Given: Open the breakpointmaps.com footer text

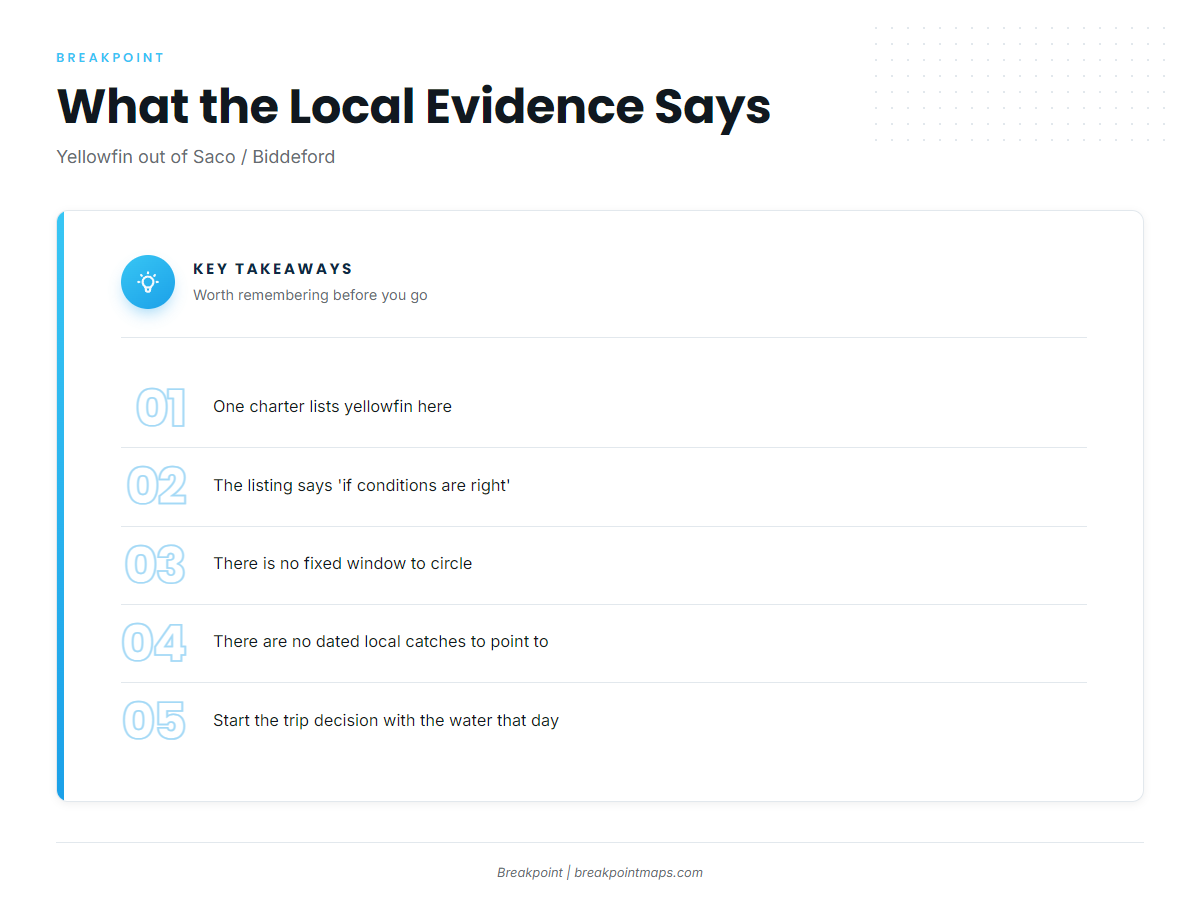Looking at the screenshot, I should pos(638,873).
